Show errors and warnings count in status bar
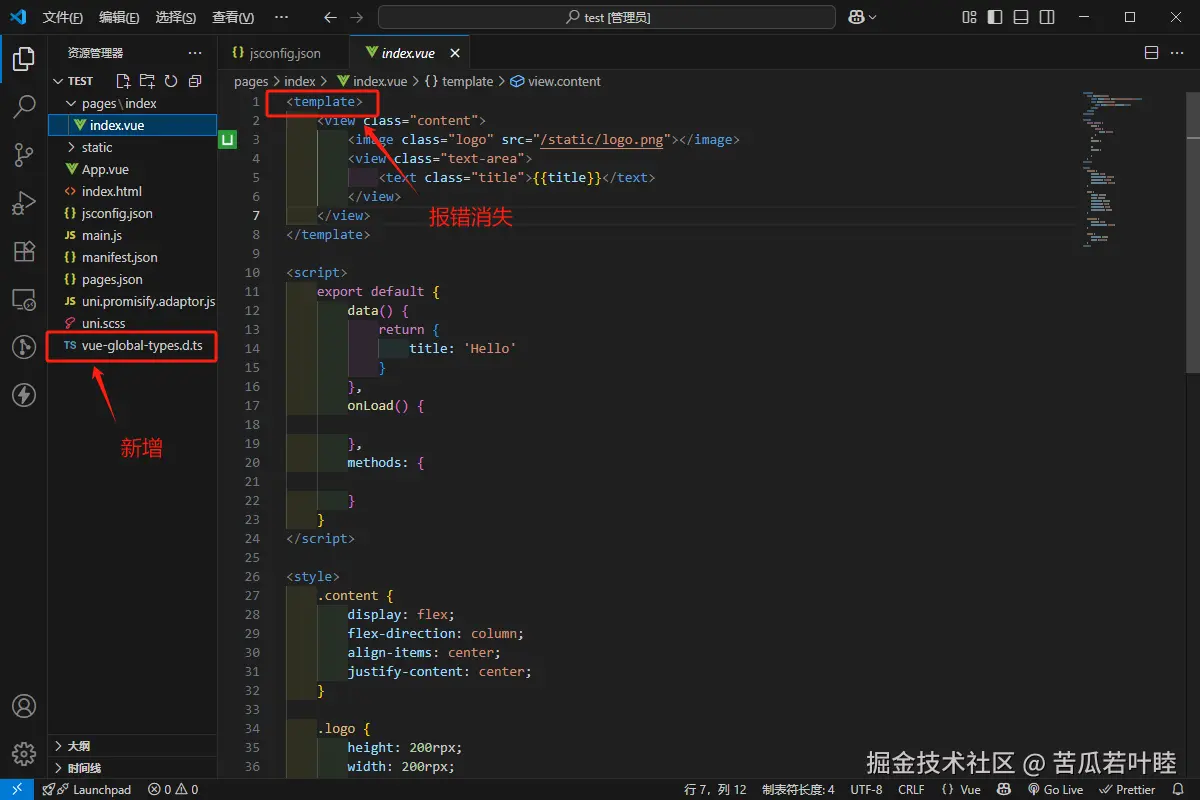Screen dimensions: 1200x800 [x=173, y=789]
